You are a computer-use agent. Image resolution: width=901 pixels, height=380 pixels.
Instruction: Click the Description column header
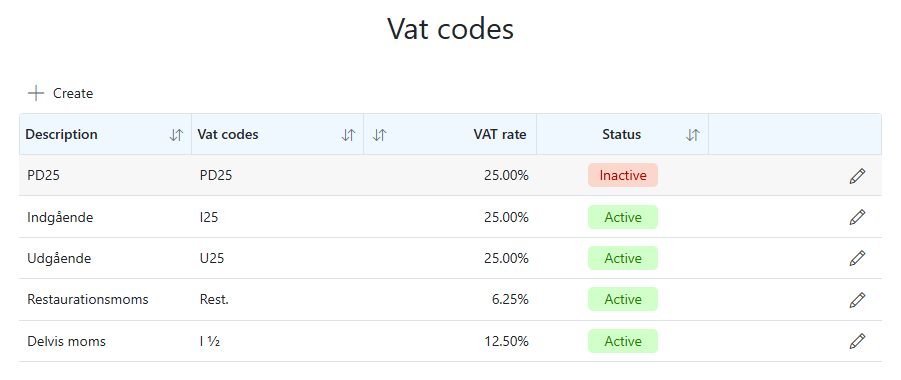tap(61, 135)
